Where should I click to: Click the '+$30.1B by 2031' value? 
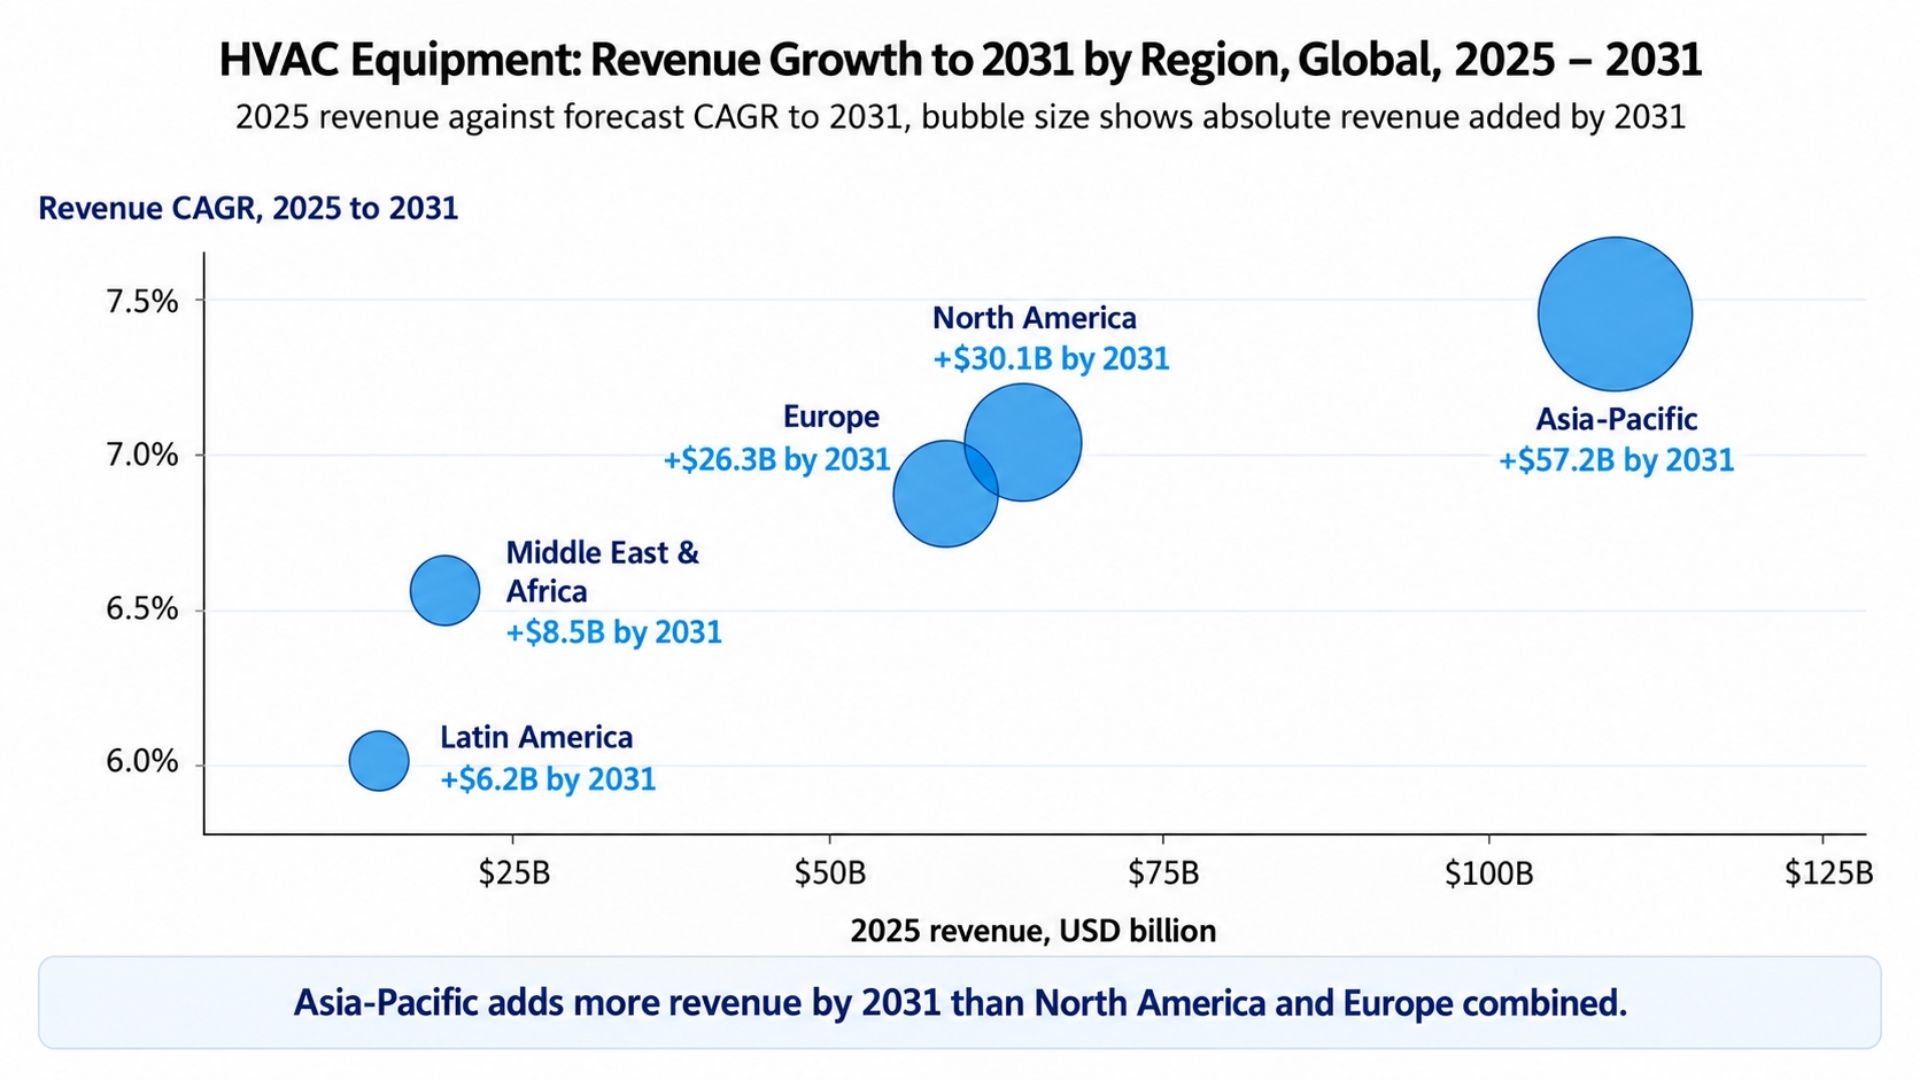tap(1051, 359)
